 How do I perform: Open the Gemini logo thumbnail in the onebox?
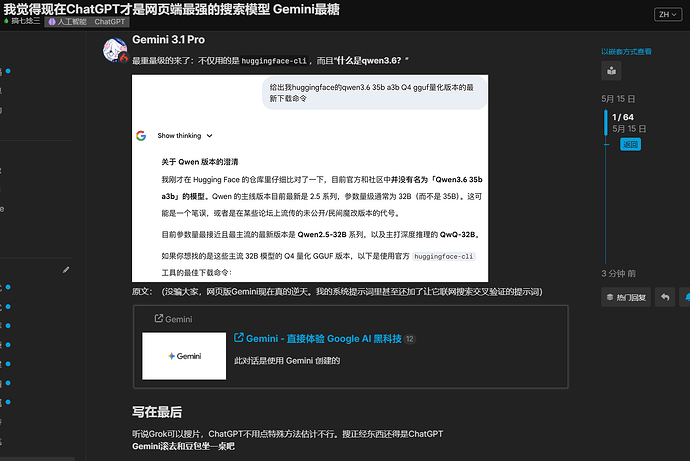click(184, 356)
